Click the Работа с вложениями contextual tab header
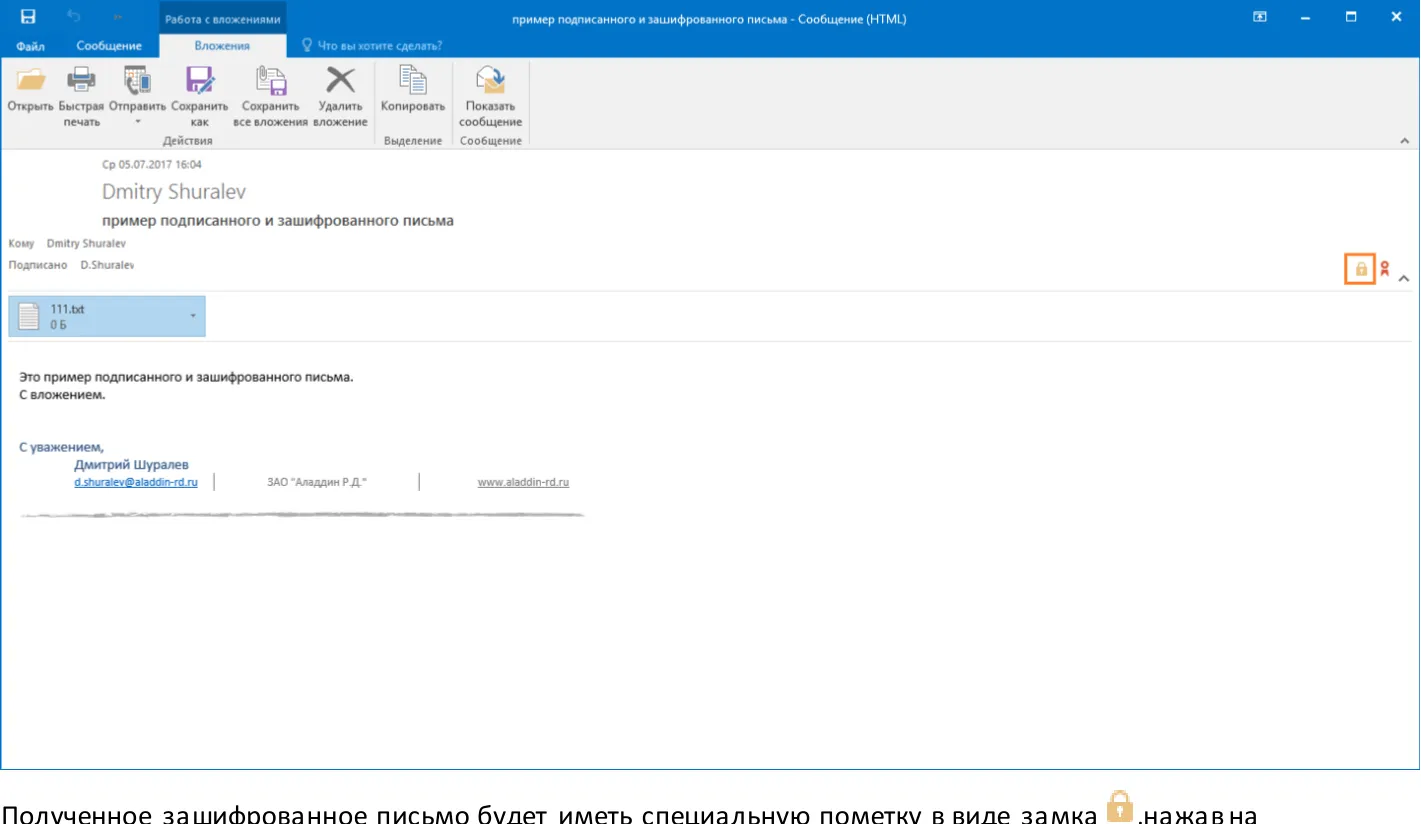The width and height of the screenshot is (1421, 824). tap(223, 19)
